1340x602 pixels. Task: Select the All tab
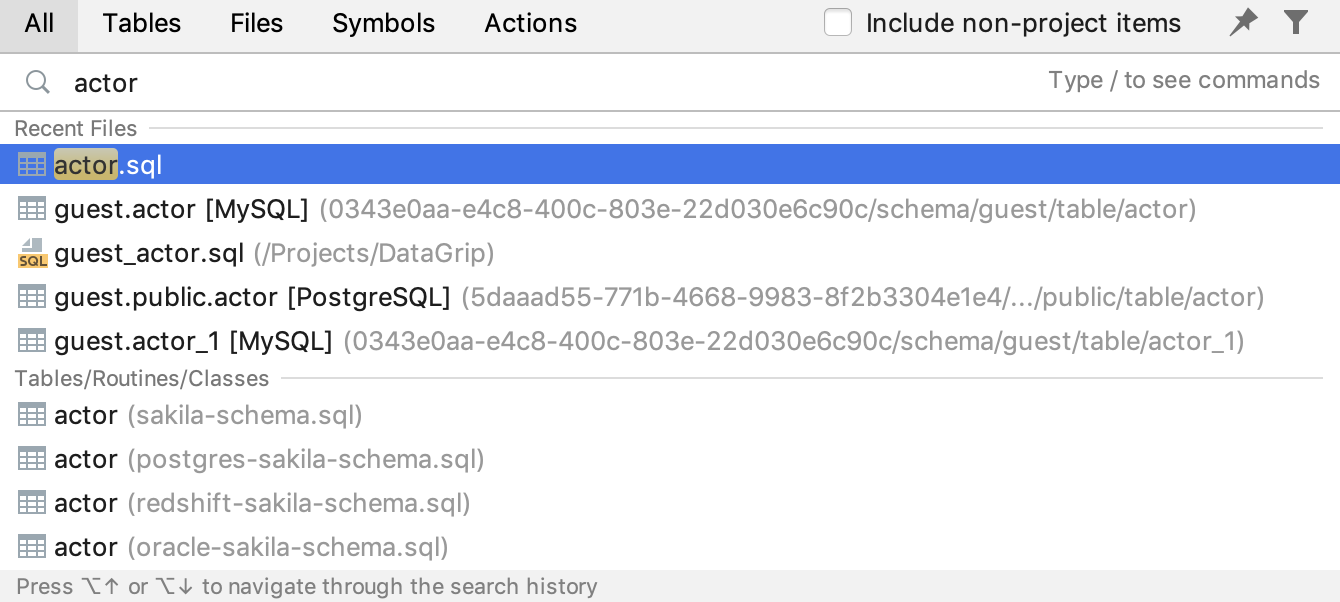(x=39, y=23)
